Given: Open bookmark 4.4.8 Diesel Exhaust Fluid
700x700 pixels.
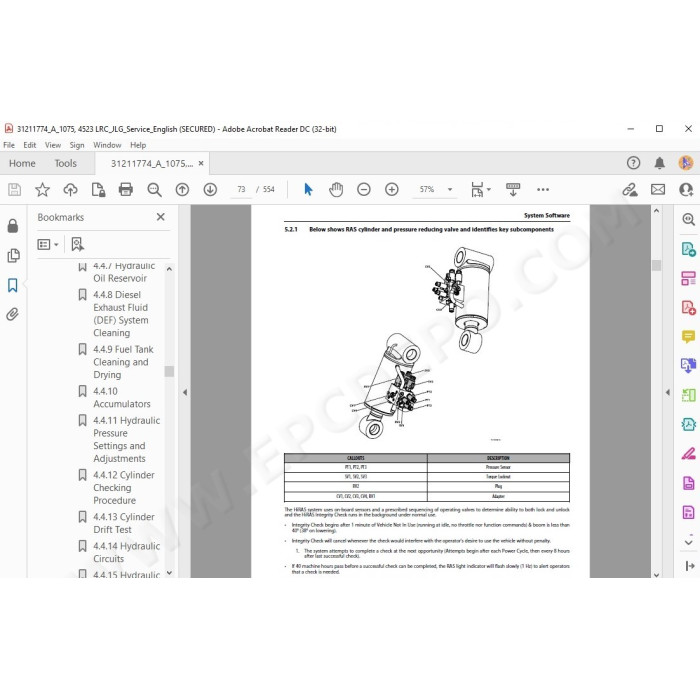Looking at the screenshot, I should (121, 314).
